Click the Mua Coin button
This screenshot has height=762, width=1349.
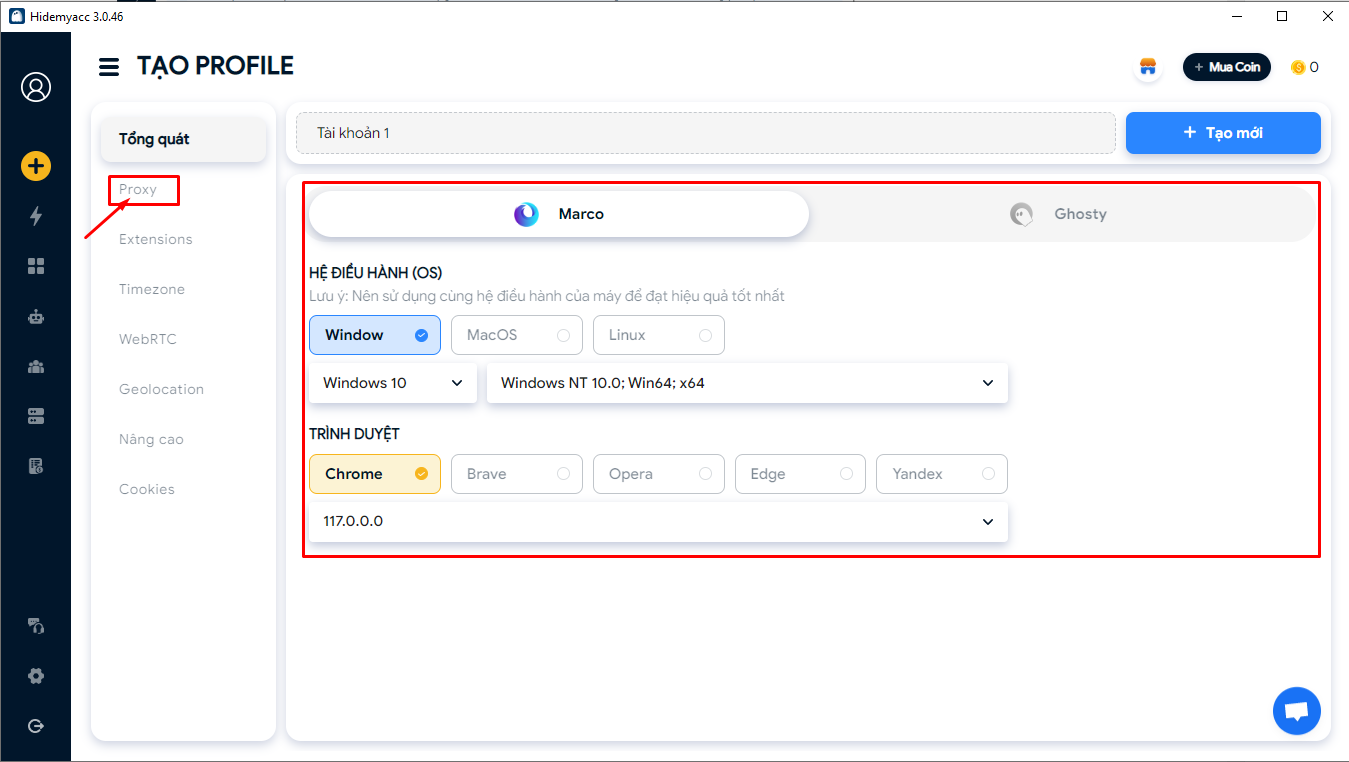1226,67
